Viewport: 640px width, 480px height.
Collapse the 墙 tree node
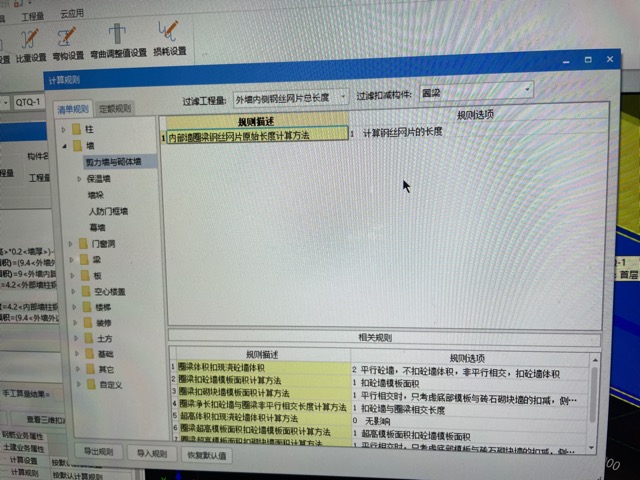64,146
